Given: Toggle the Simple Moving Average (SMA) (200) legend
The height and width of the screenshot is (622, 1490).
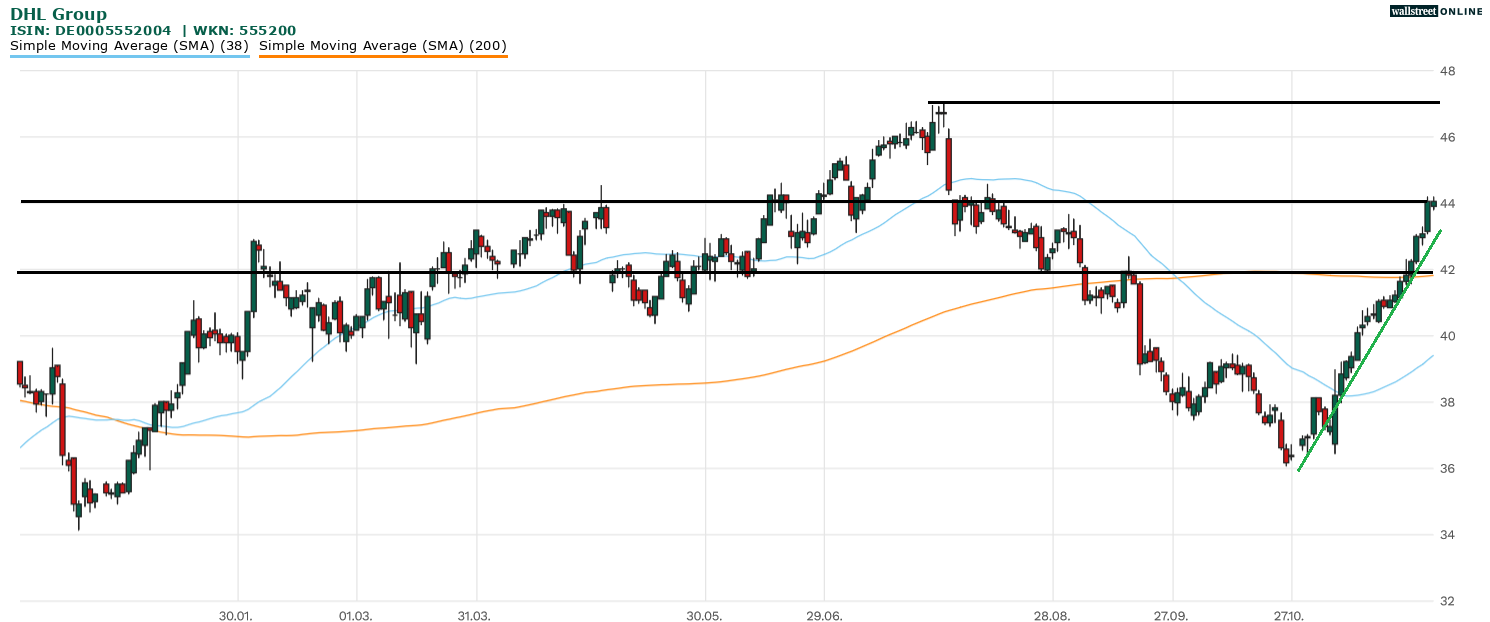Looking at the screenshot, I should coord(383,46).
